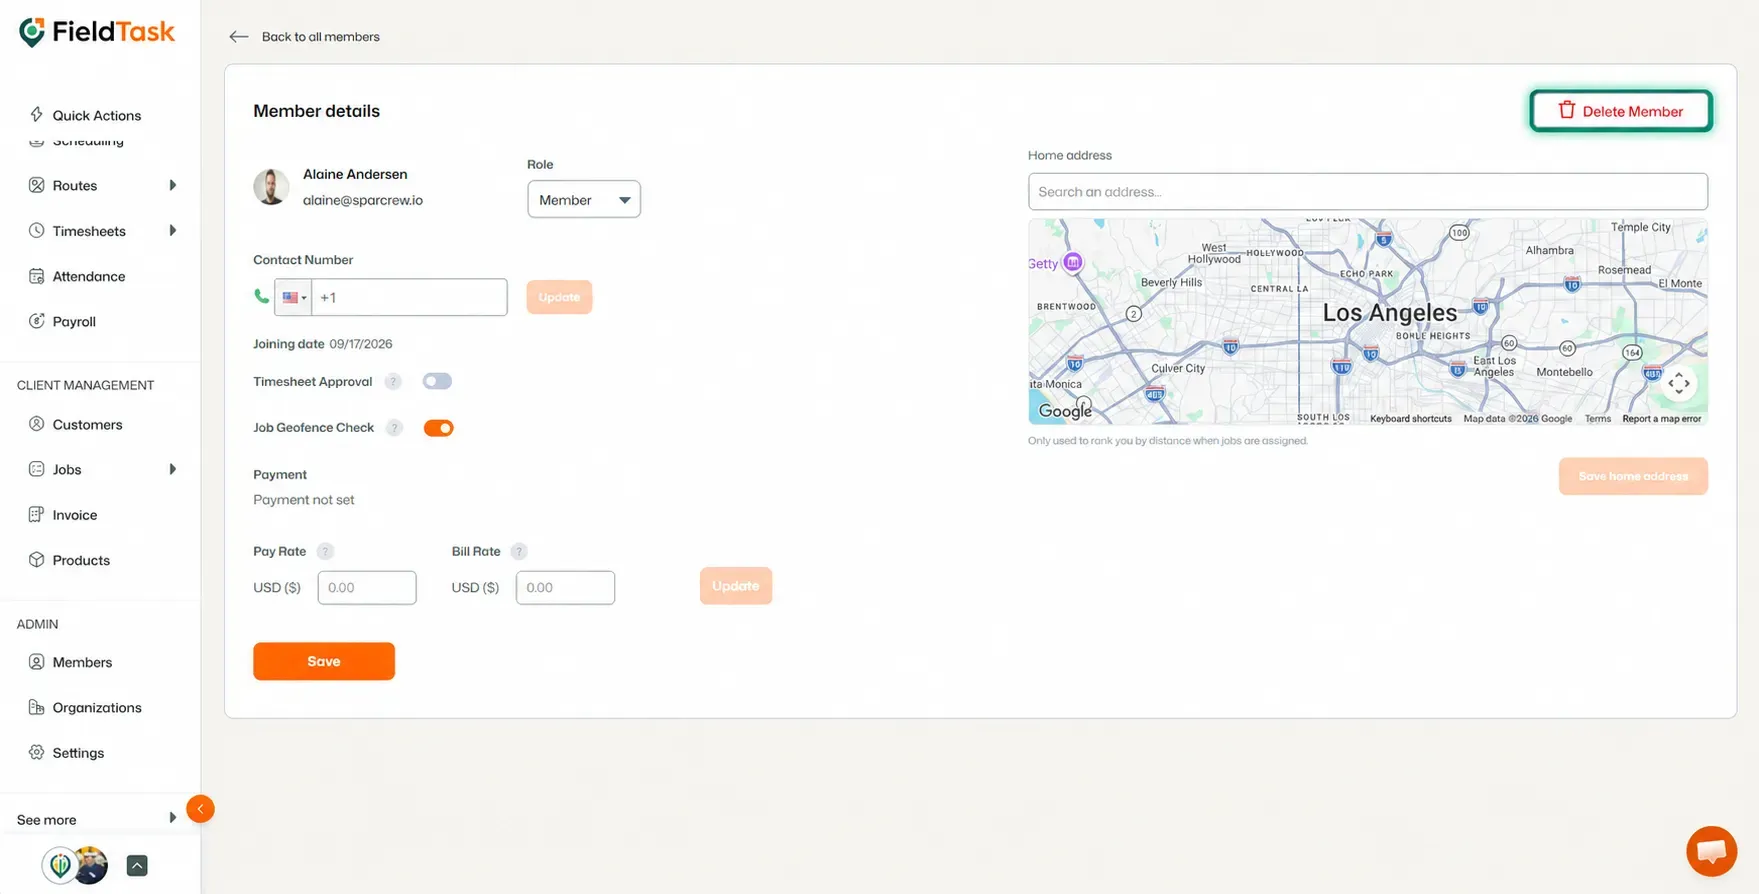
Task: Enable the Timesheet Approval toggle
Action: (x=437, y=381)
